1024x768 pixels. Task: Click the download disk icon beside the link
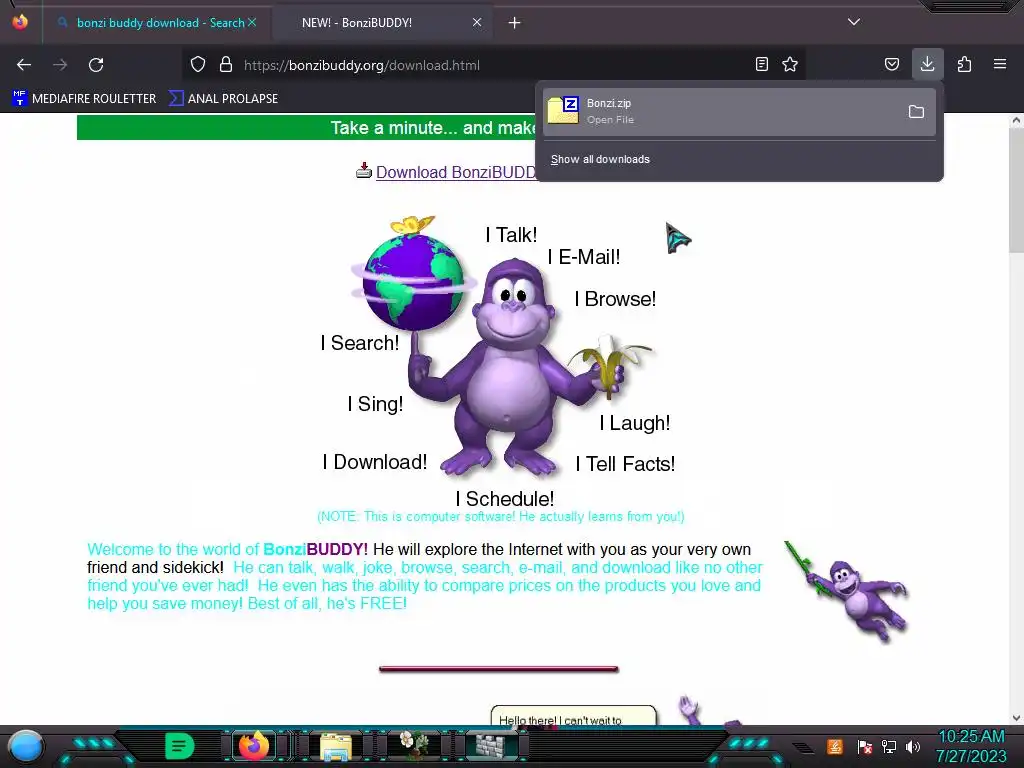[x=364, y=171]
